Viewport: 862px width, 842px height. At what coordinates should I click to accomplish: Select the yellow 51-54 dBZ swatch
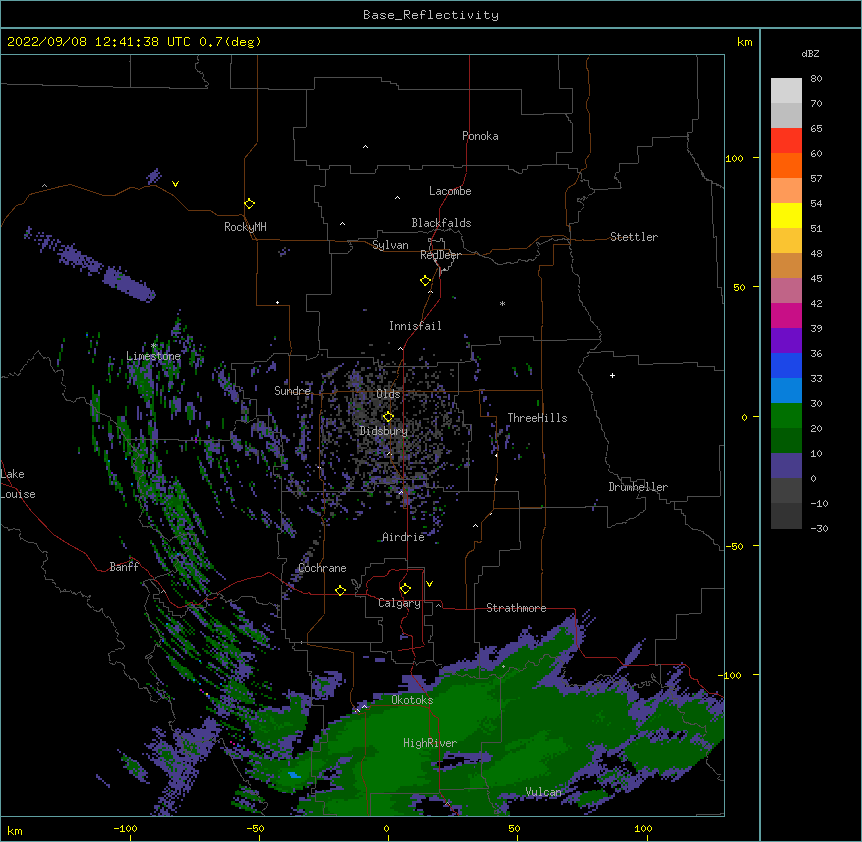[x=786, y=215]
